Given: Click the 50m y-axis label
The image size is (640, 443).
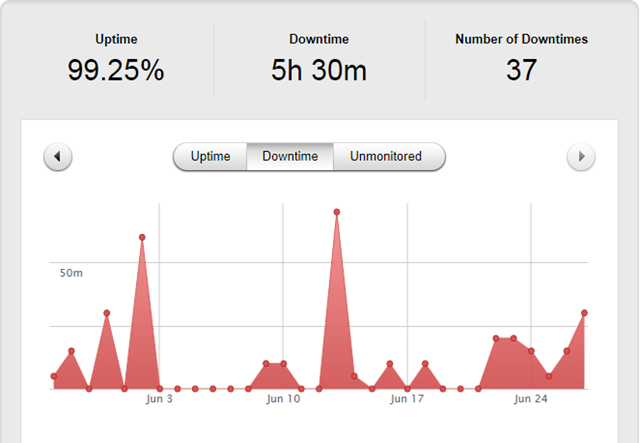Looking at the screenshot, I should (x=71, y=273).
